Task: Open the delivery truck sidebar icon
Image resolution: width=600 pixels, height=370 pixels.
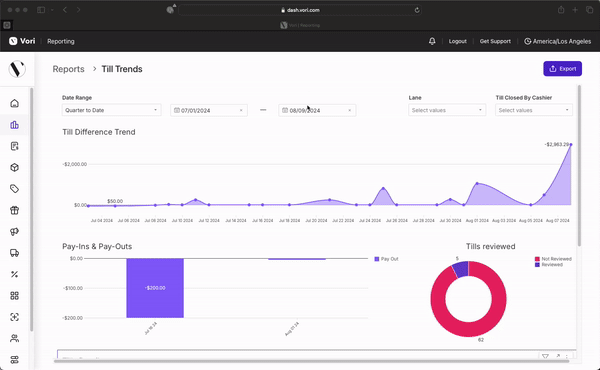Action: pos(15,253)
